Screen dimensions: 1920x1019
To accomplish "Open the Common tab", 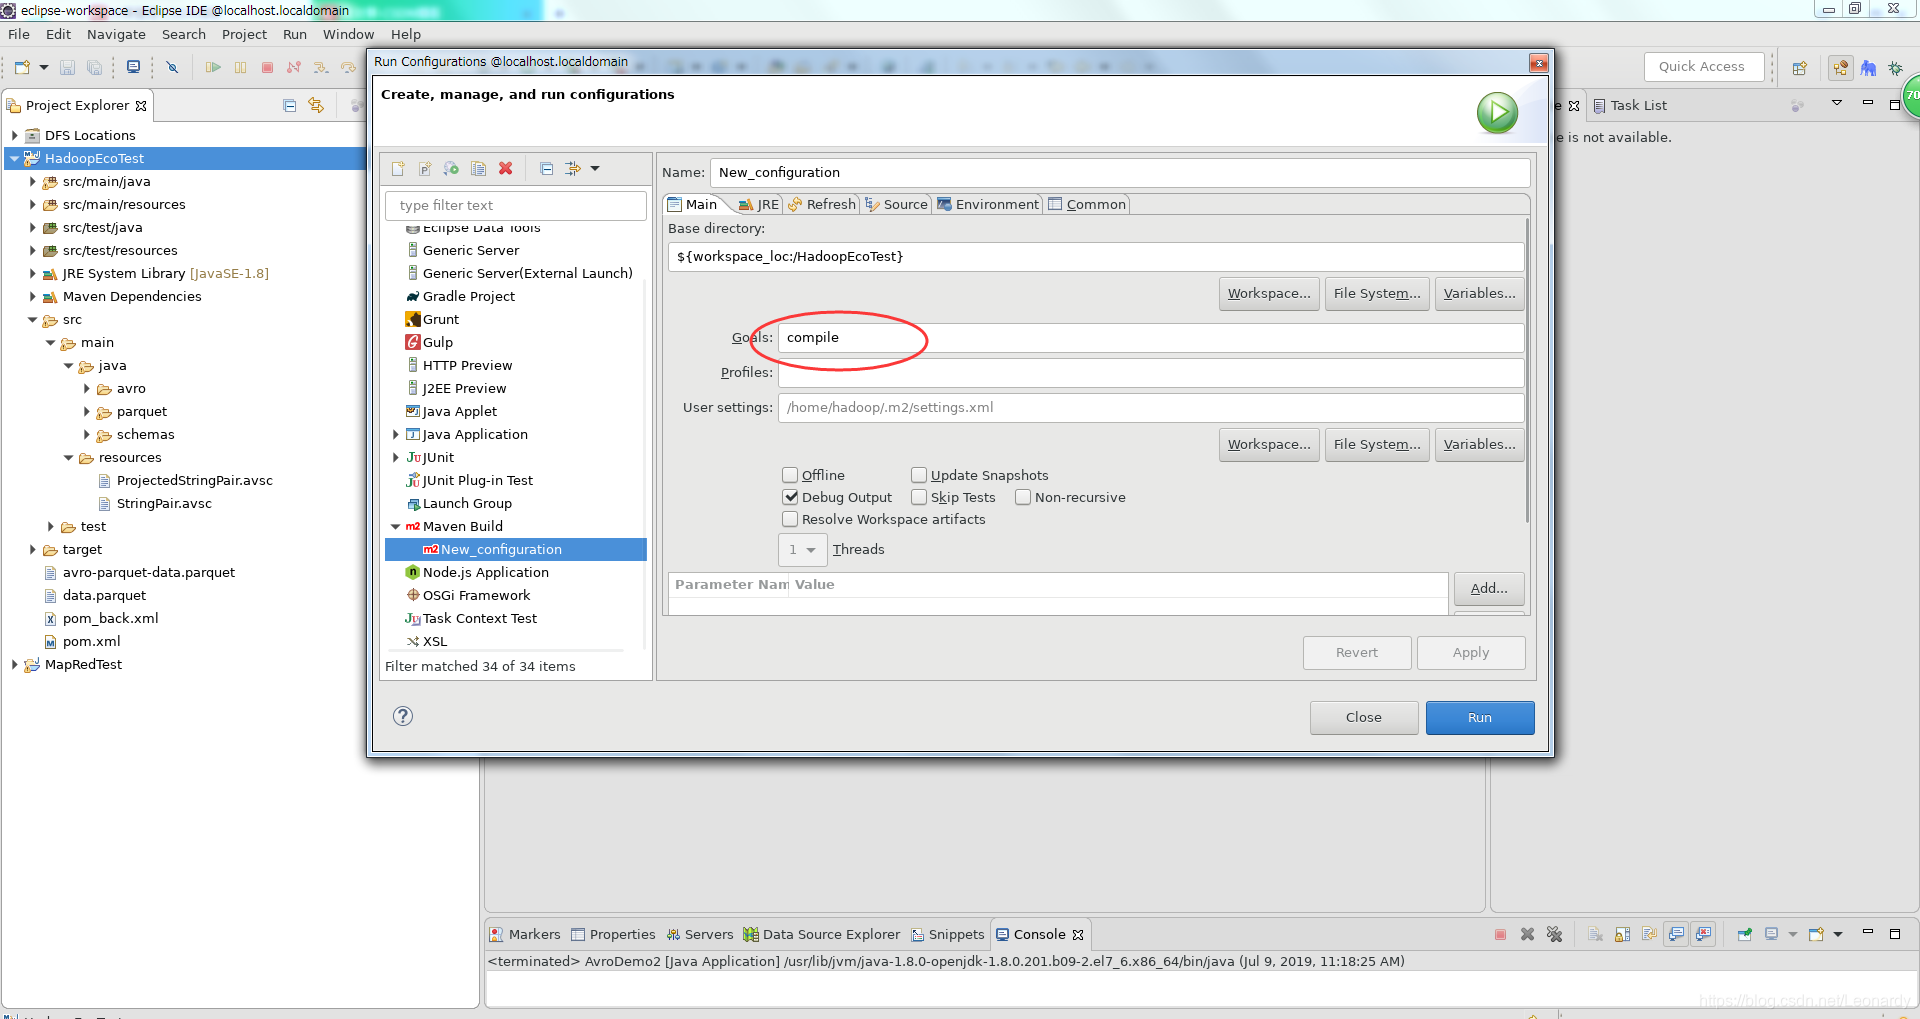I will (1087, 204).
